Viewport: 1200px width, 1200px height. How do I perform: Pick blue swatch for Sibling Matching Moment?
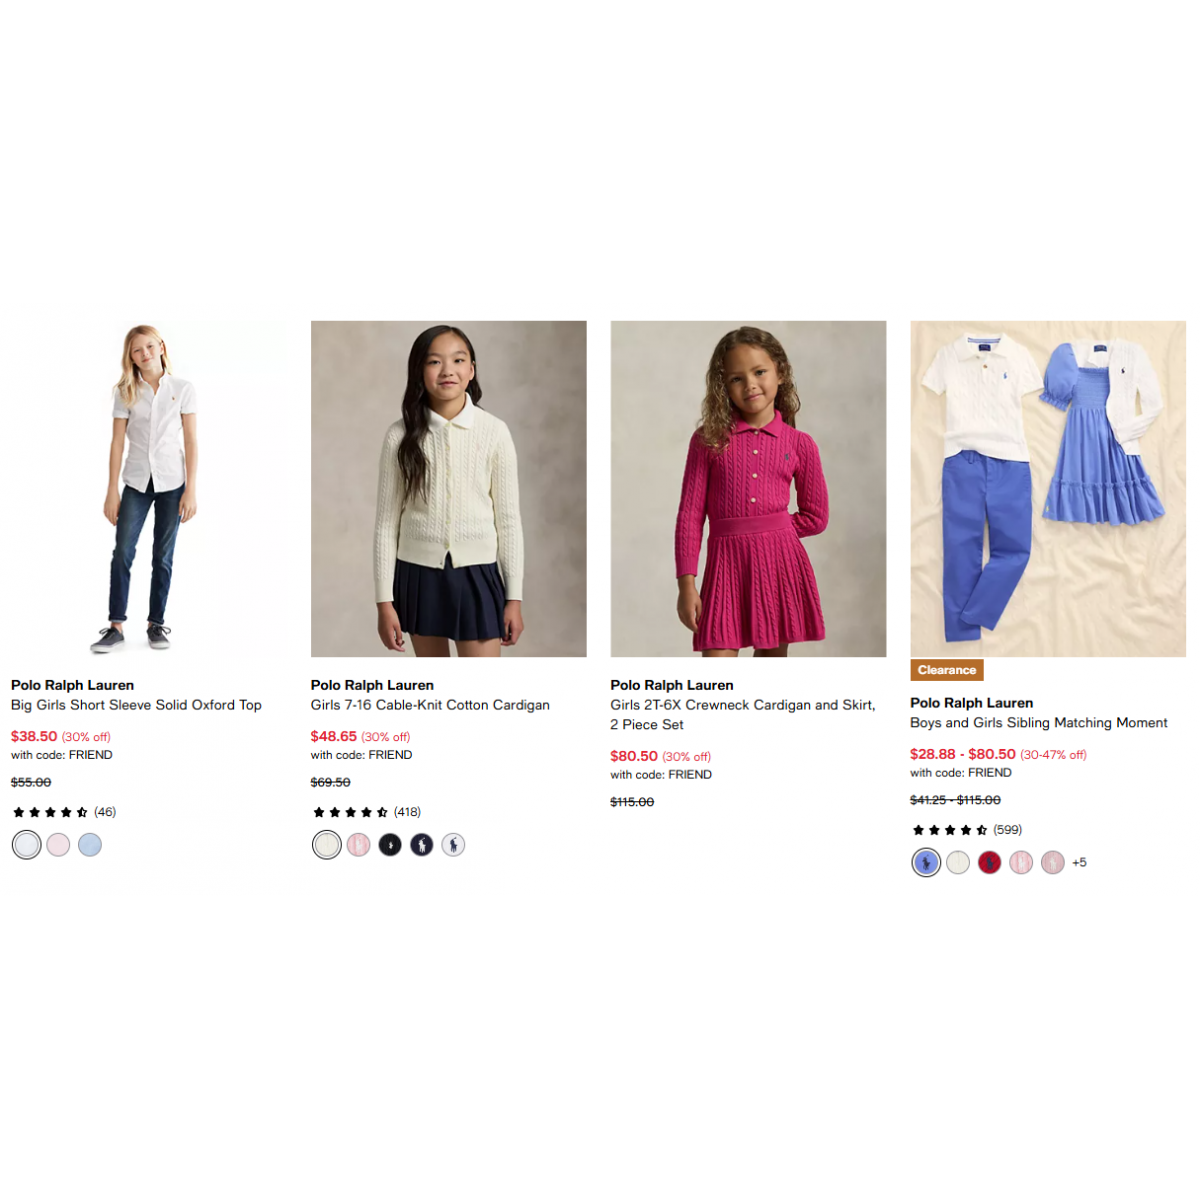coord(926,863)
